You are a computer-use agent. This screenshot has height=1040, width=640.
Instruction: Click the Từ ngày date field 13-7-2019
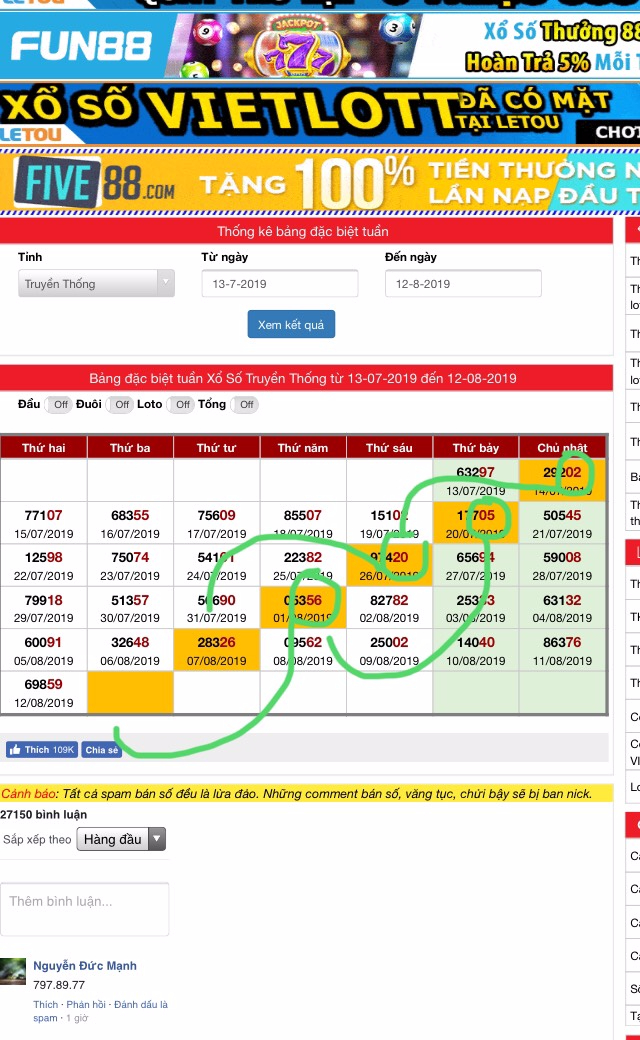click(279, 283)
